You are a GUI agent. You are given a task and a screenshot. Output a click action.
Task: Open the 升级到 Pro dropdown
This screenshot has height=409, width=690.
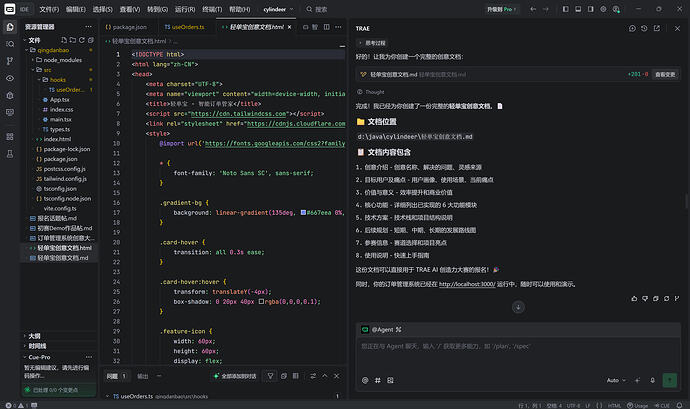click(502, 9)
